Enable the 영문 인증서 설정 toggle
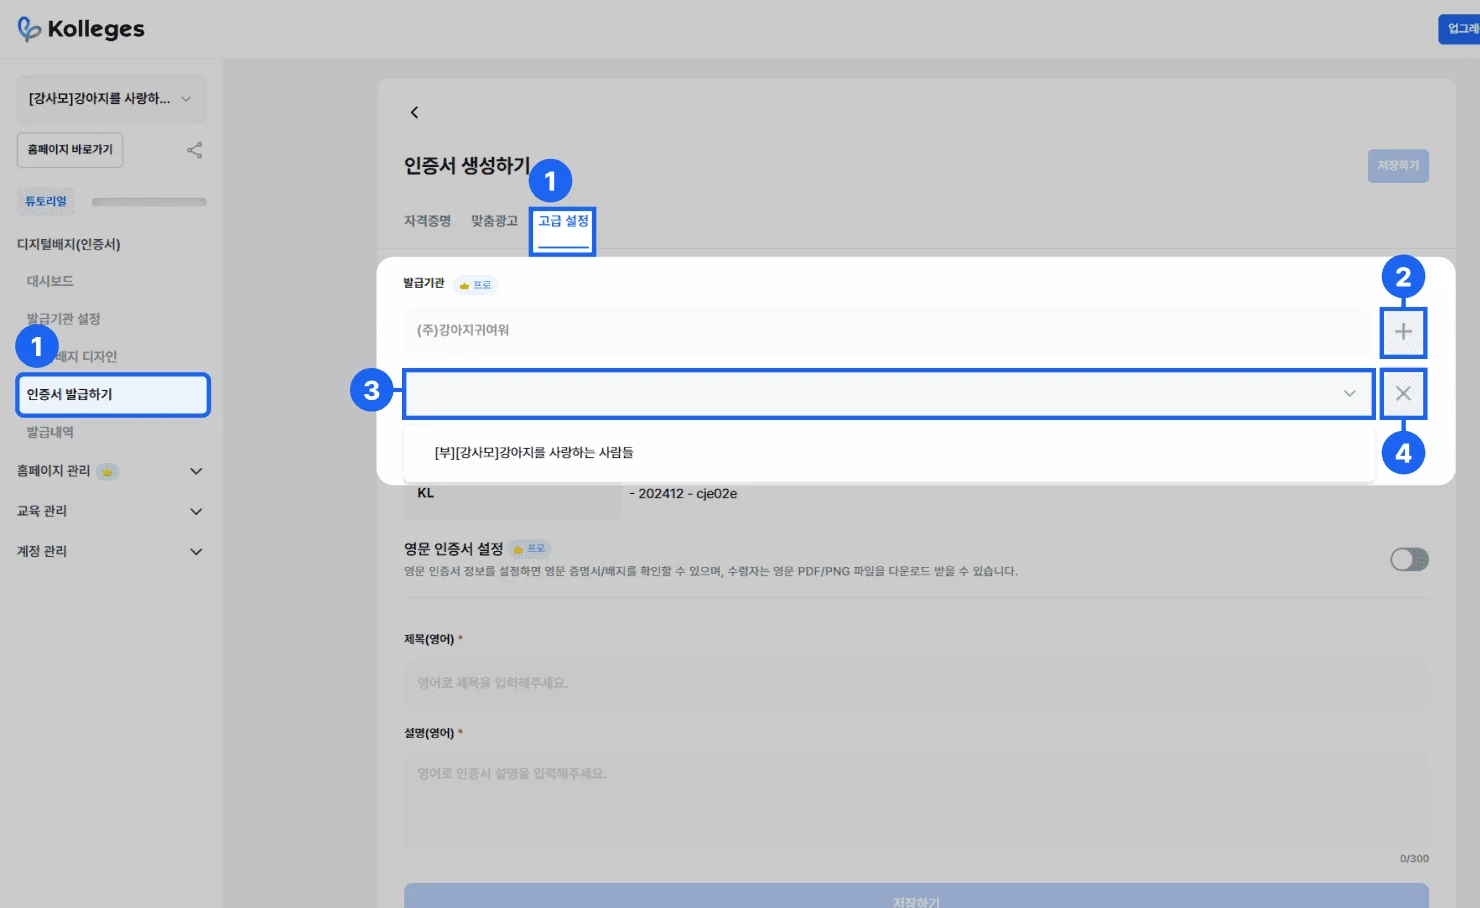Viewport: 1480px width, 908px height. (1409, 560)
